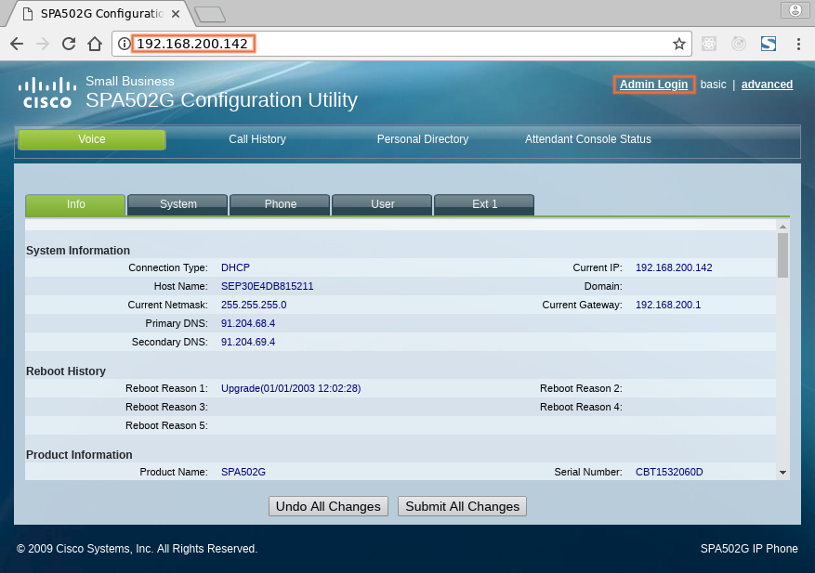This screenshot has height=573, width=815.
Task: Click the Product Information heading
Action: [x=79, y=455]
